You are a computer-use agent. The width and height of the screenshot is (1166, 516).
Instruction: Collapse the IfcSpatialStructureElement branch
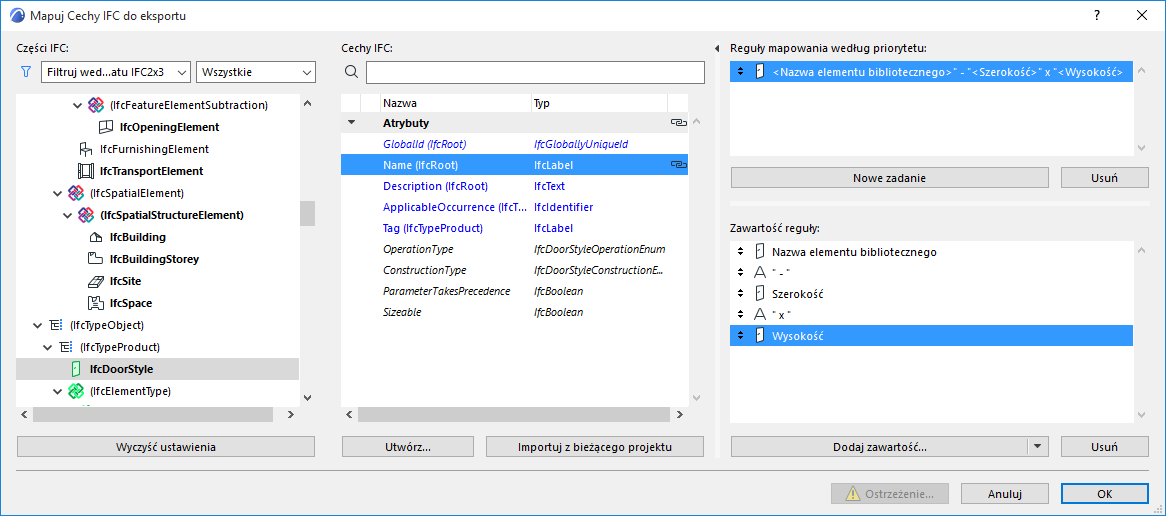point(67,215)
